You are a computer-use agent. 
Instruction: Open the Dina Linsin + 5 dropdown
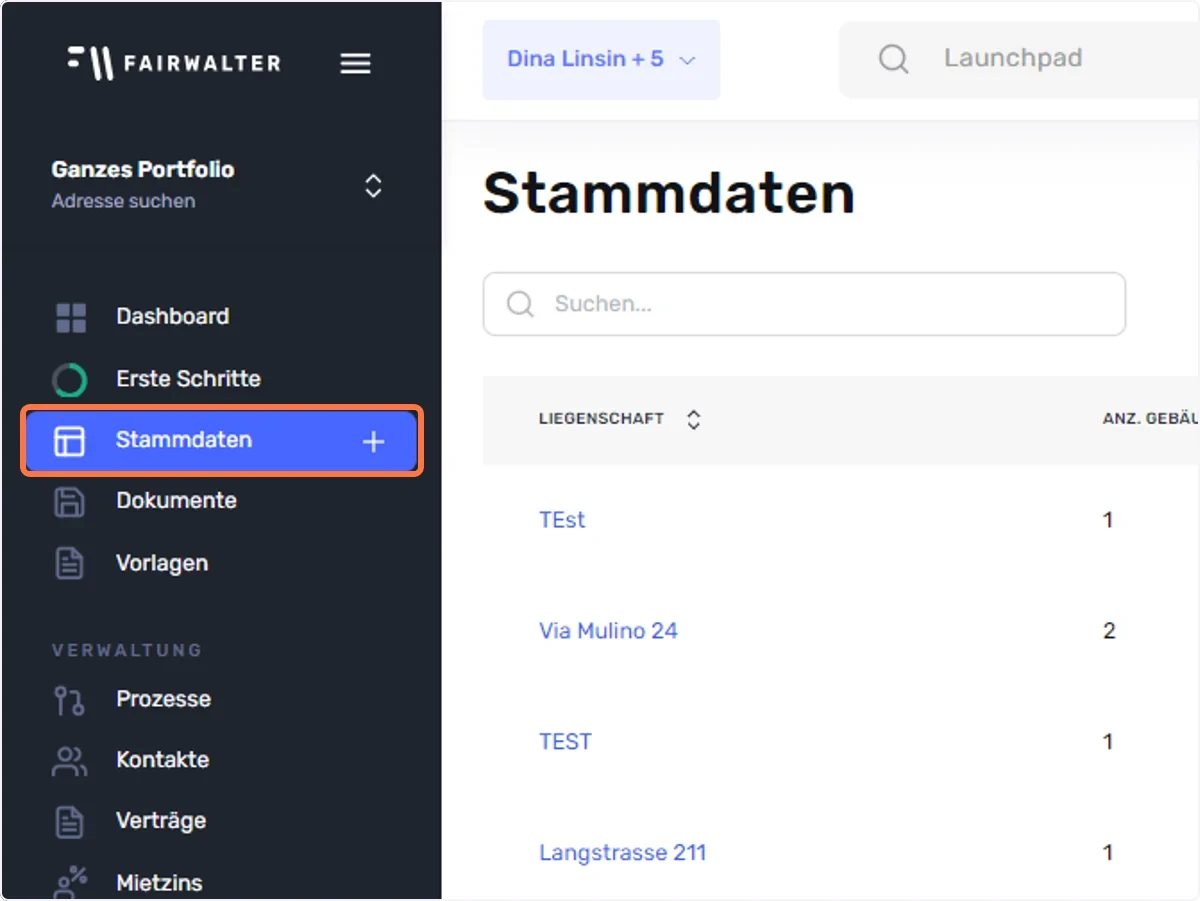[601, 59]
